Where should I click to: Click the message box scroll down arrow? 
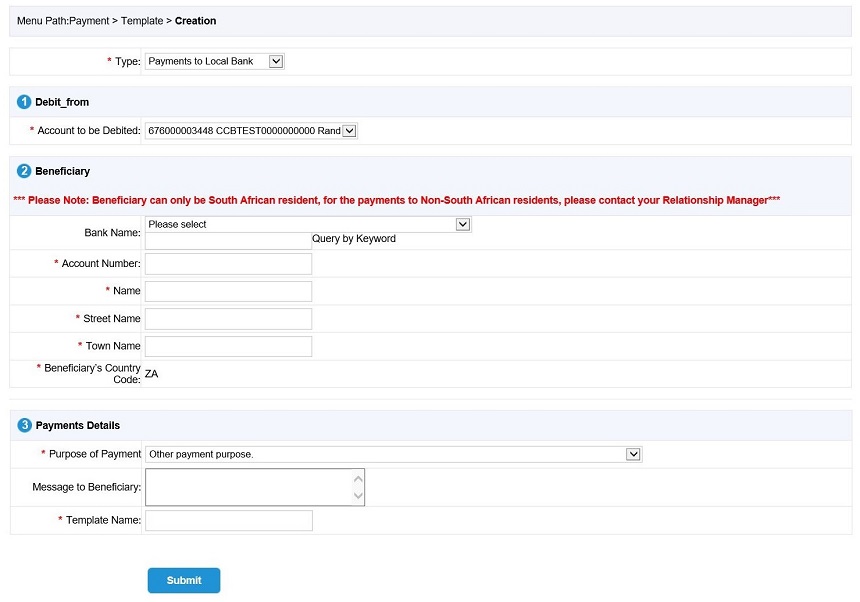point(358,496)
